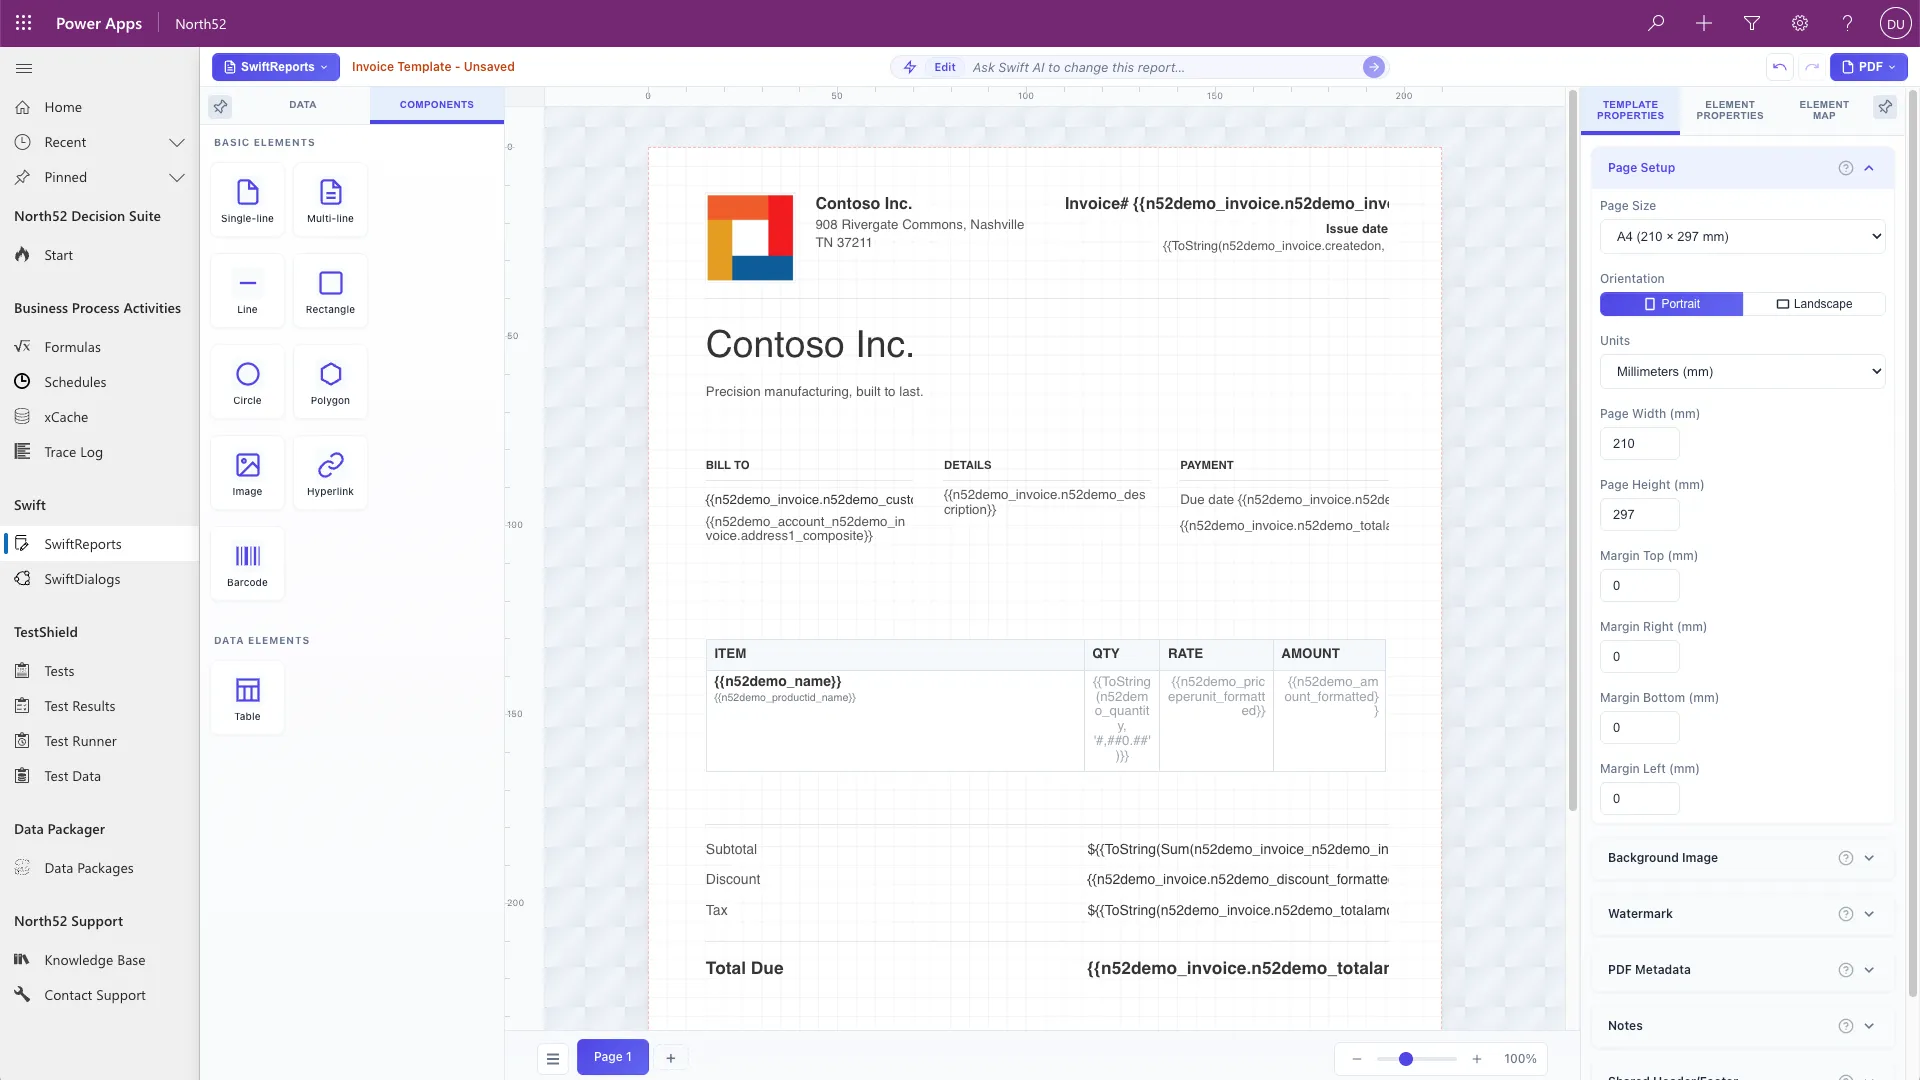Open the settings gear in header
Screen dimensions: 1920x1080
tap(1800, 23)
